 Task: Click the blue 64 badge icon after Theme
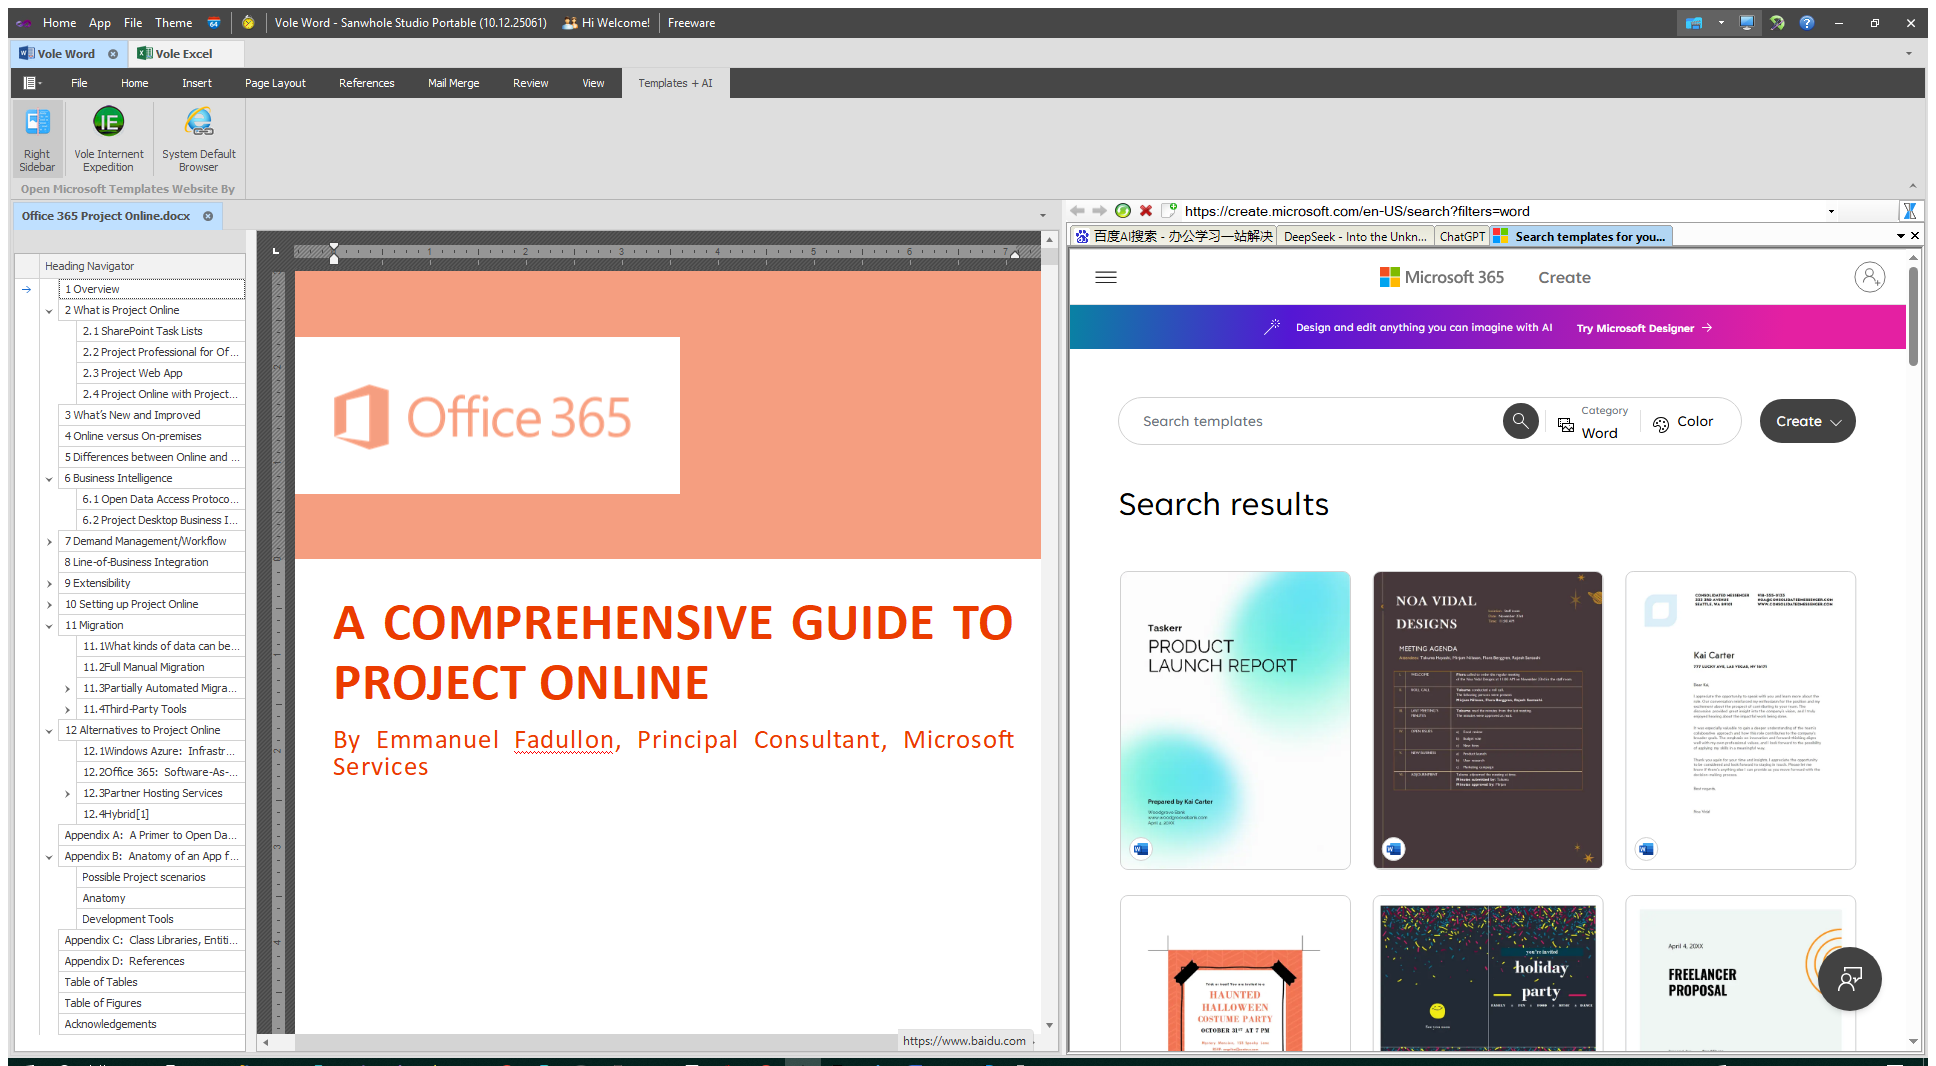(x=214, y=23)
